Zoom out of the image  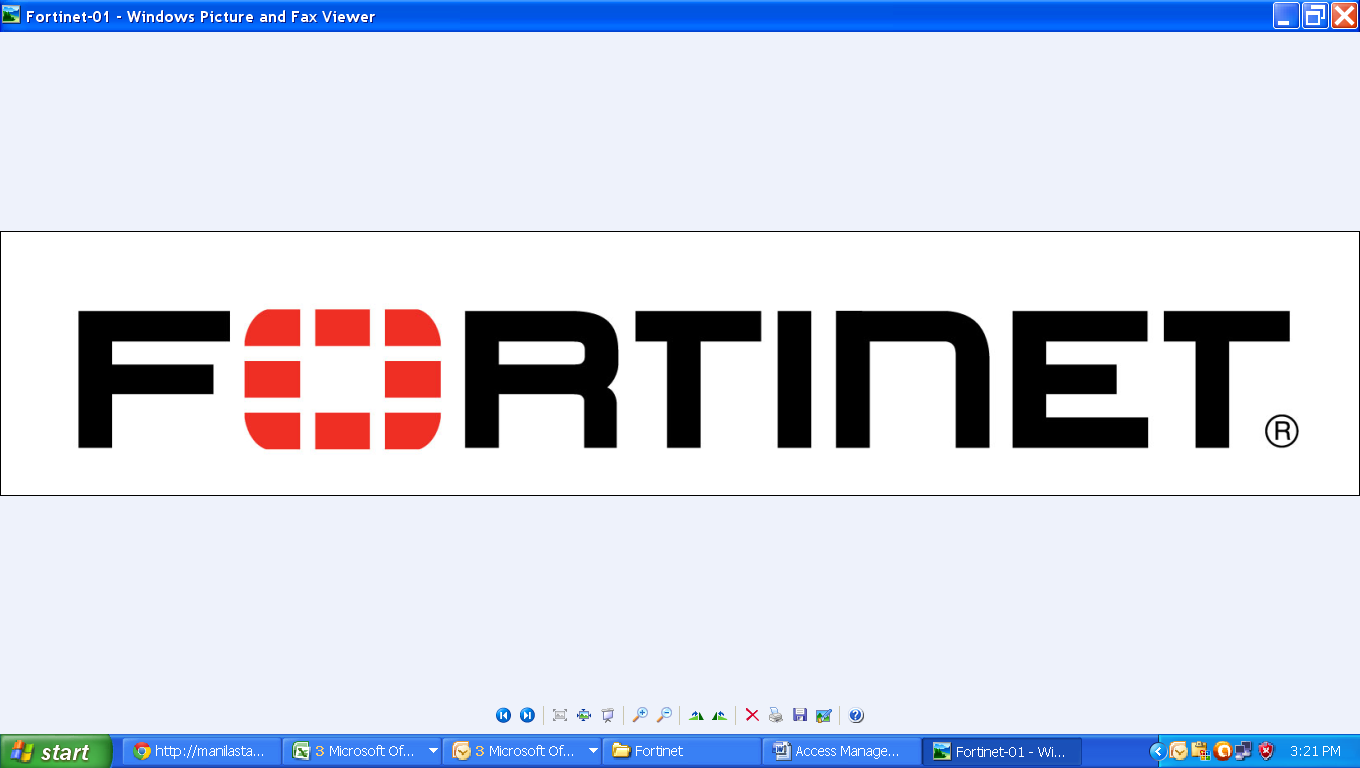tap(664, 715)
